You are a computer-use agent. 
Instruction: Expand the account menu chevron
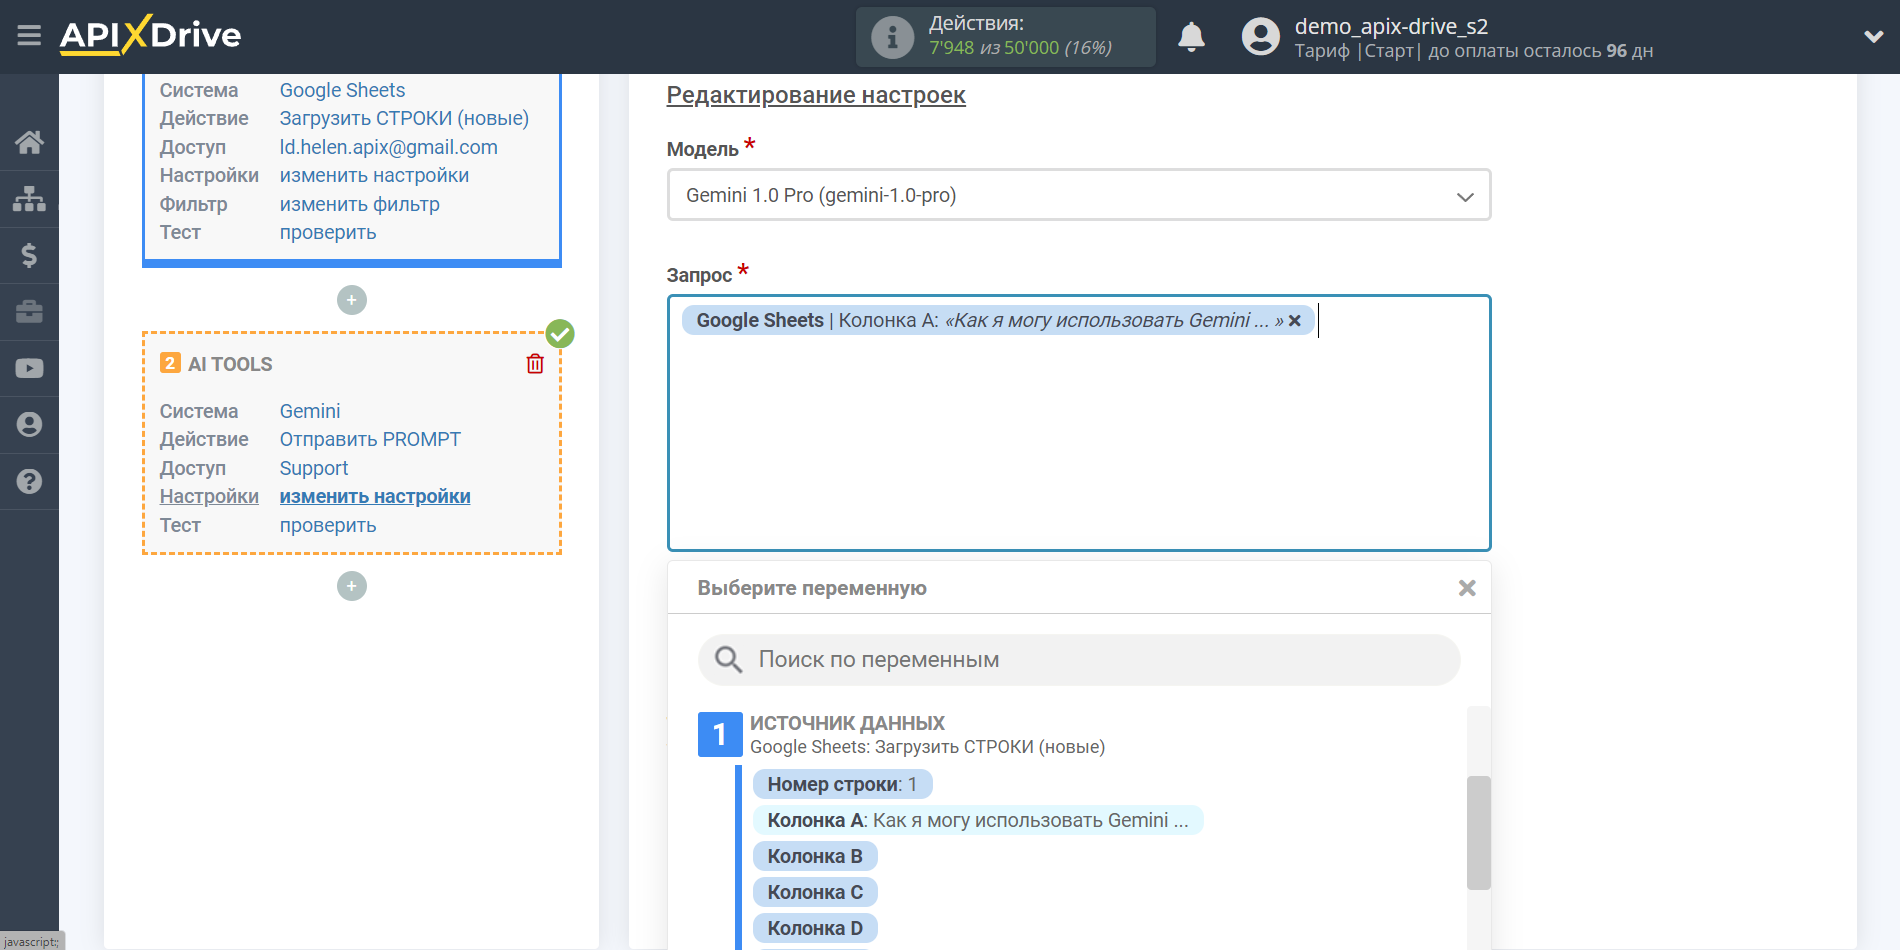[x=1873, y=37]
